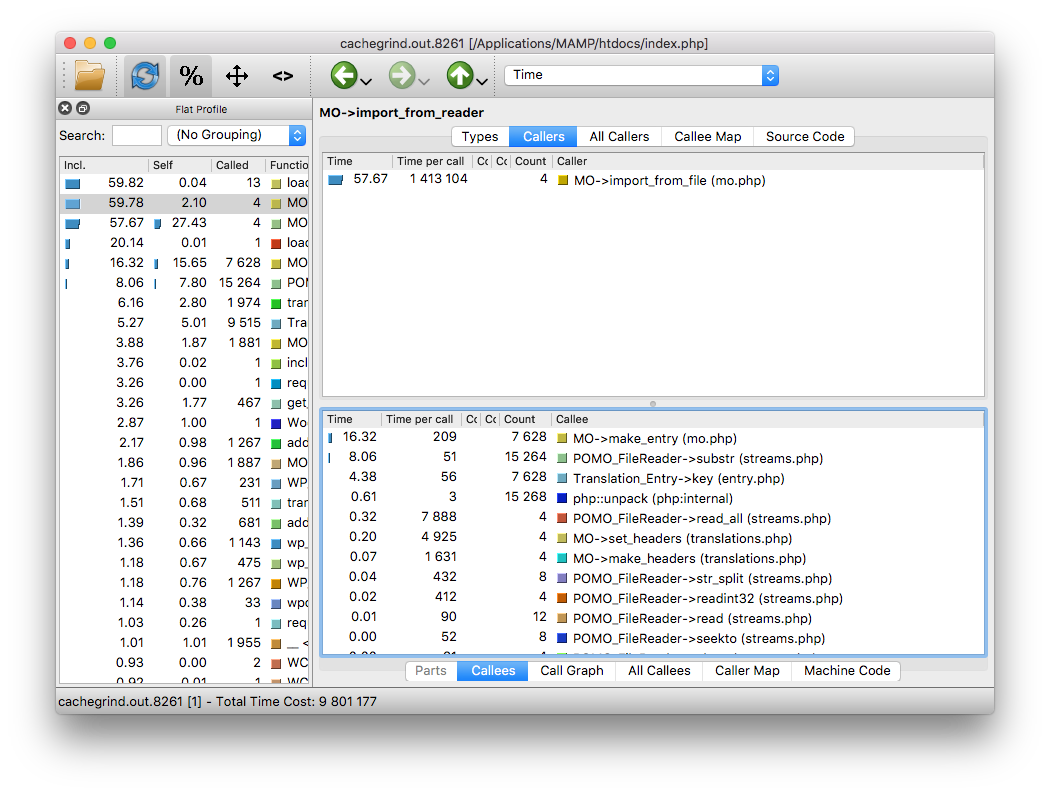Go back with the green left arrow
Image resolution: width=1050 pixels, height=794 pixels.
344,75
